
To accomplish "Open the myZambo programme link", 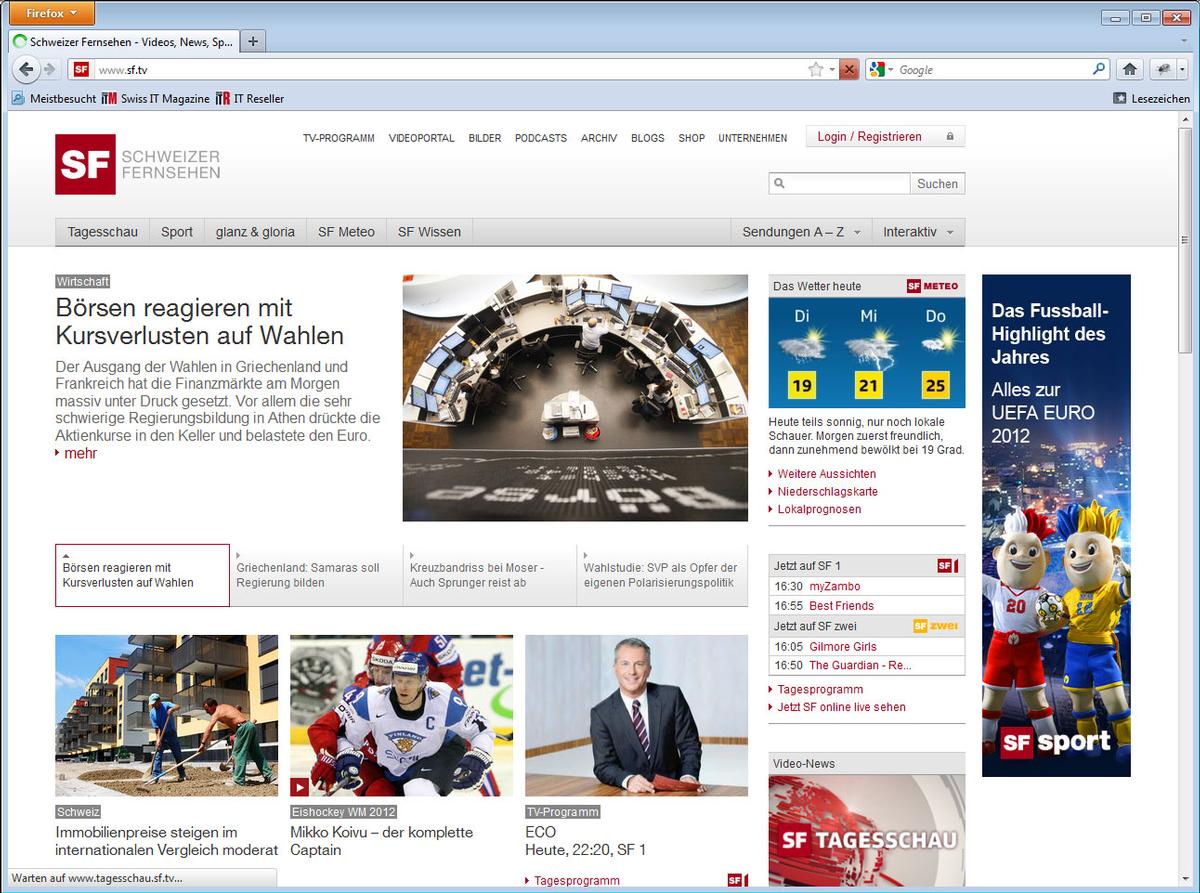I will coord(834,586).
